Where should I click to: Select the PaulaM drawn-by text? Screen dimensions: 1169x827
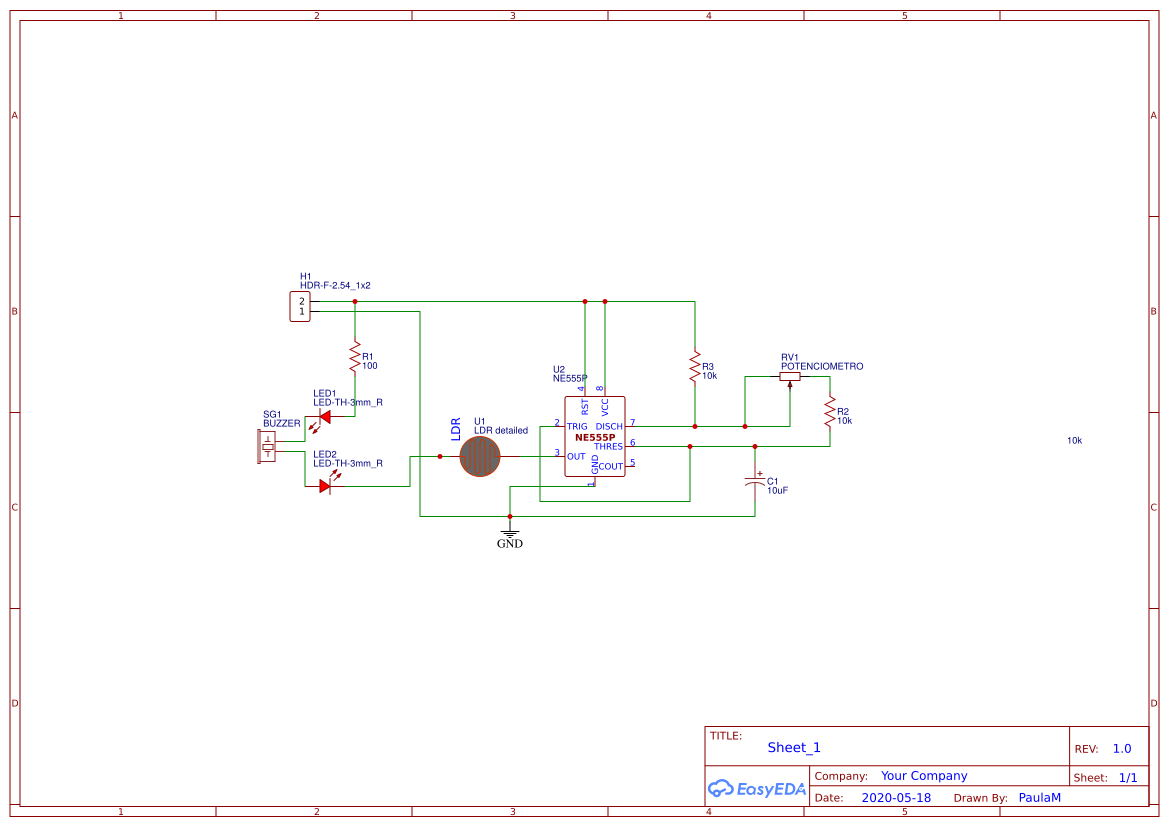point(1039,797)
